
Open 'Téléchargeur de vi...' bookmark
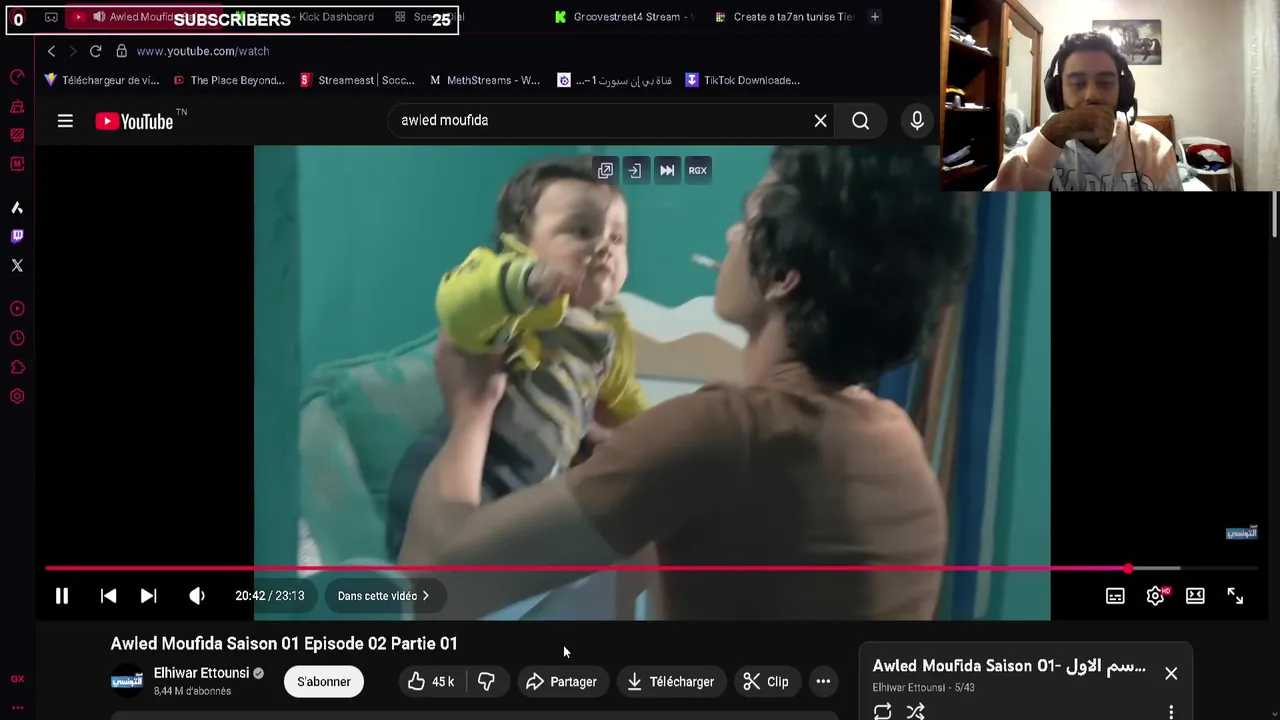(102, 80)
